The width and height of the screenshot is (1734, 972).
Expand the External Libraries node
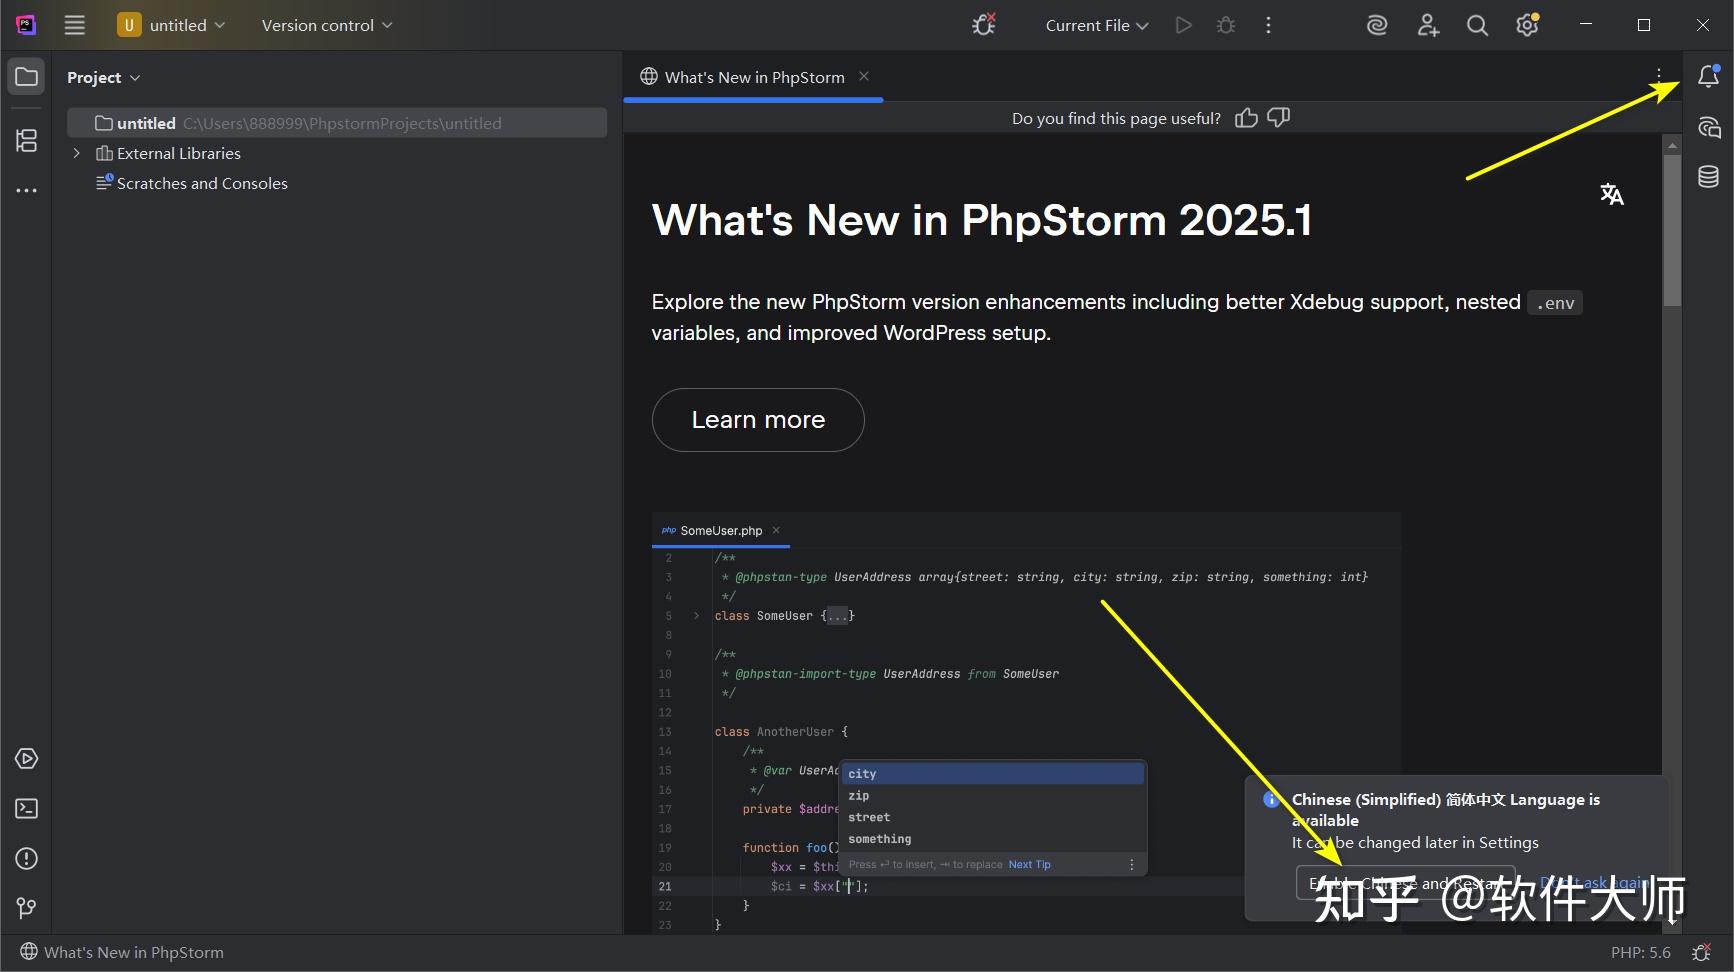tap(77, 153)
